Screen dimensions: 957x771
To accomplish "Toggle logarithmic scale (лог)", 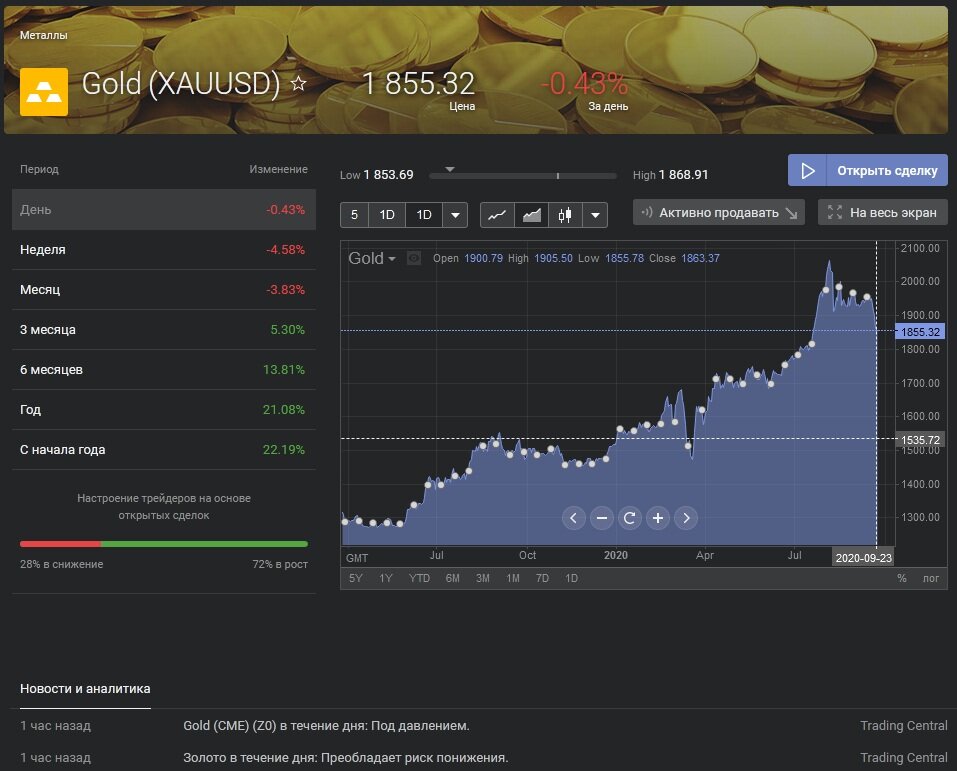I will pyautogui.click(x=930, y=578).
